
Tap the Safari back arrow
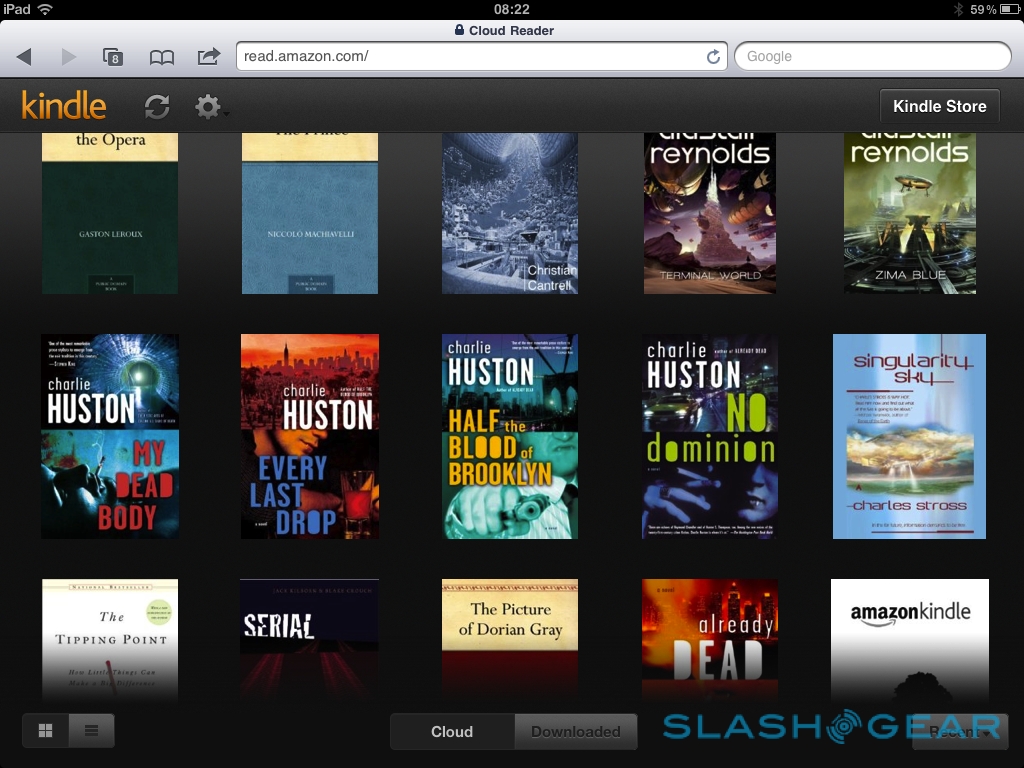pos(24,57)
